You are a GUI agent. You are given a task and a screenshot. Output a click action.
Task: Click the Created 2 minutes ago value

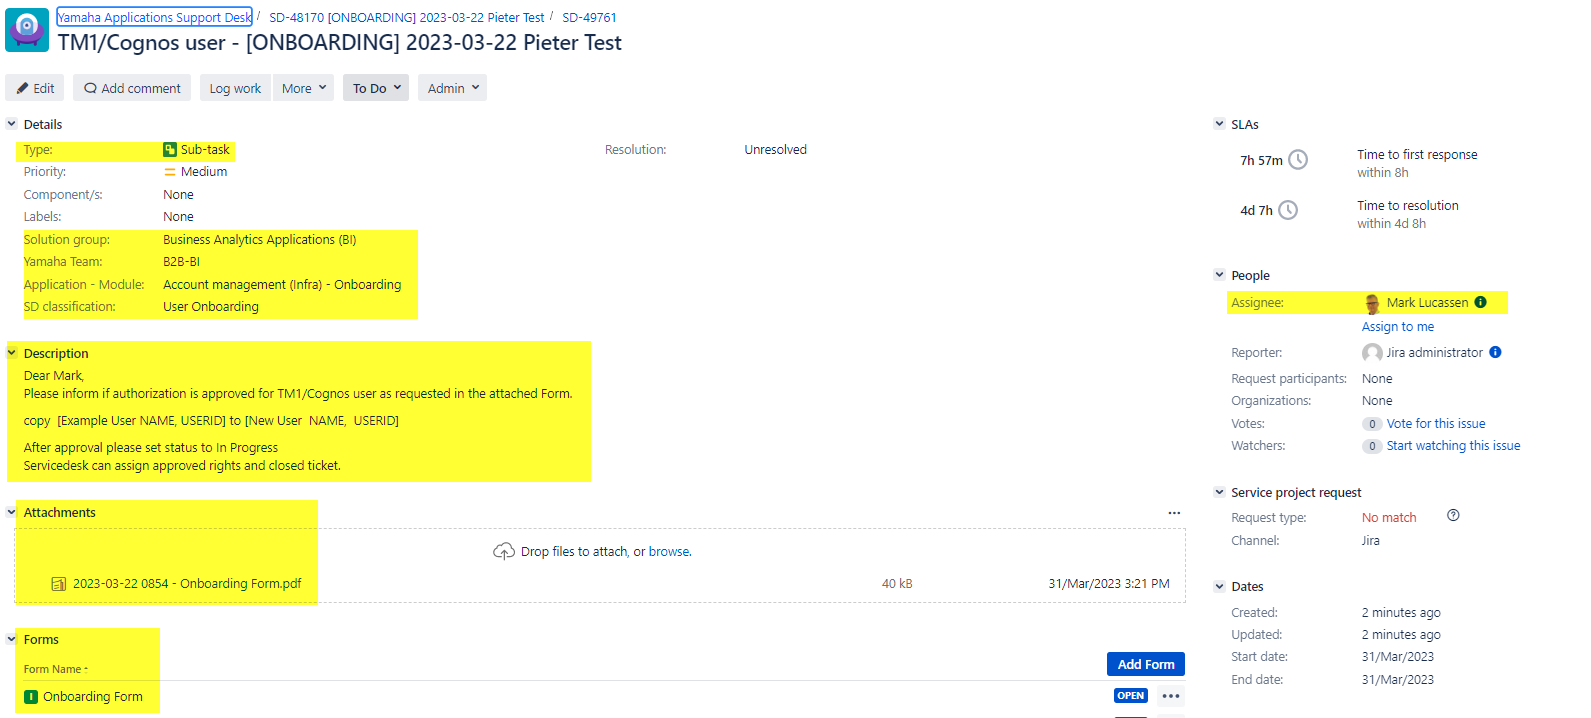[1401, 613]
